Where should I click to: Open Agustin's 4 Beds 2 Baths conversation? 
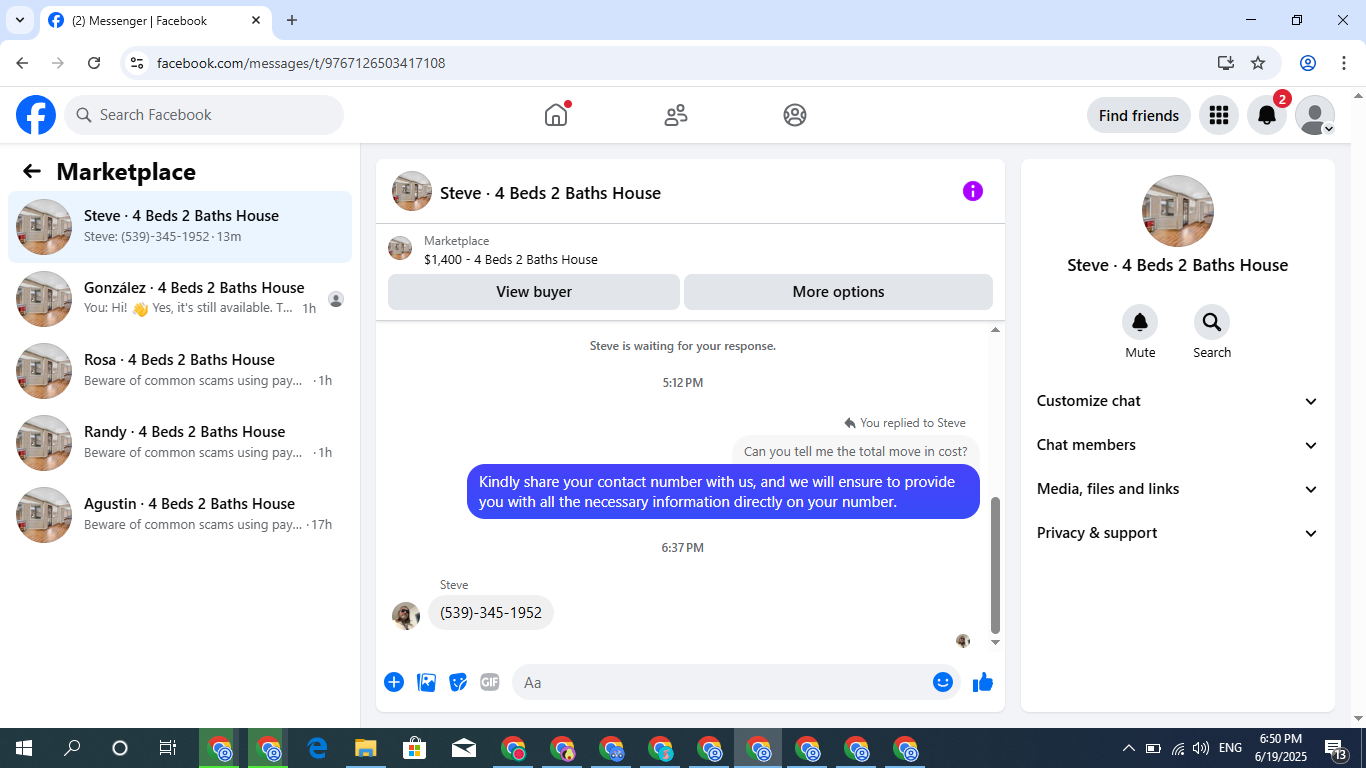point(180,515)
